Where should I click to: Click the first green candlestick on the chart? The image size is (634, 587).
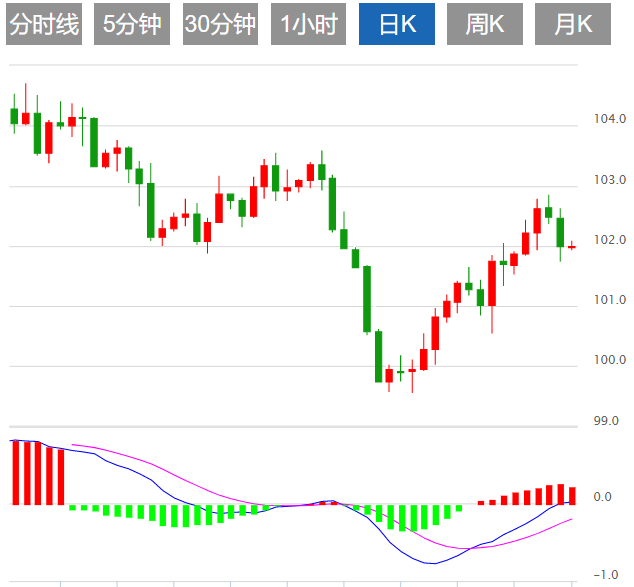14,116
